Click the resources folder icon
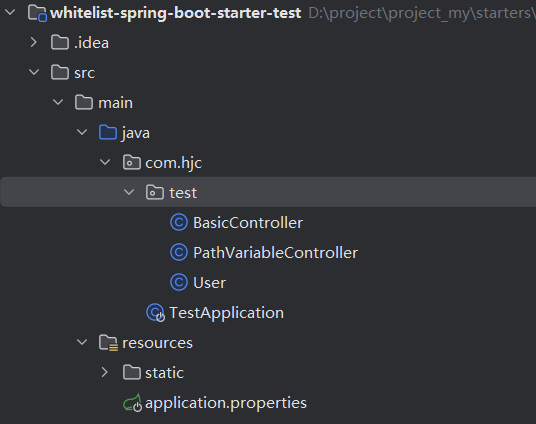This screenshot has width=536, height=424. pyautogui.click(x=108, y=343)
